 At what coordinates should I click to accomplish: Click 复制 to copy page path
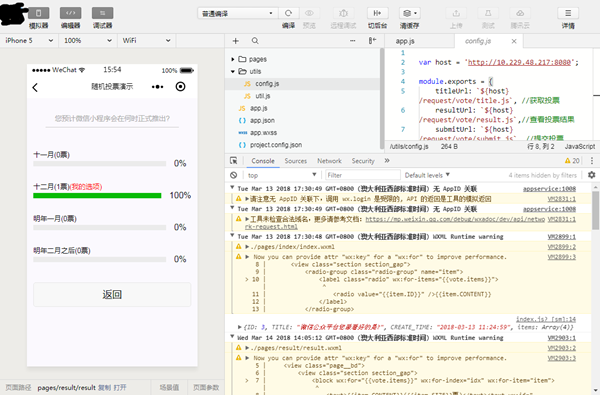pos(104,387)
